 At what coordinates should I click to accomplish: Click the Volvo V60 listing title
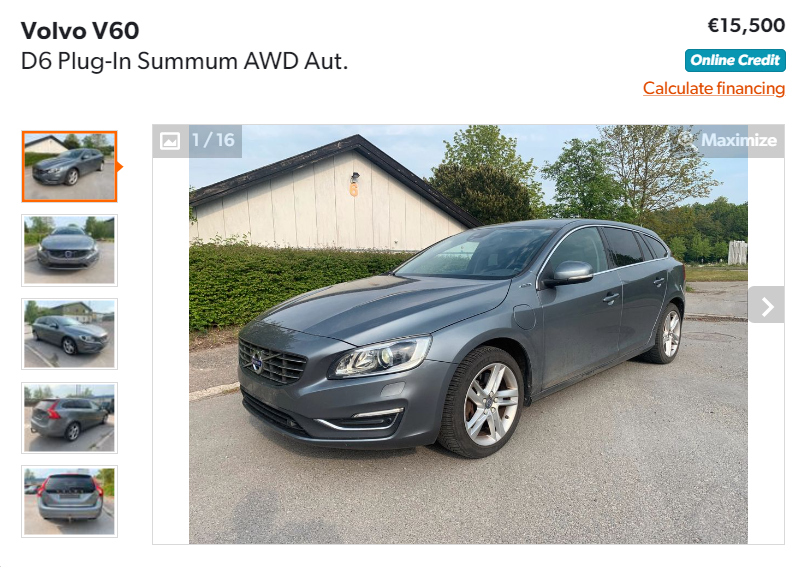click(80, 31)
